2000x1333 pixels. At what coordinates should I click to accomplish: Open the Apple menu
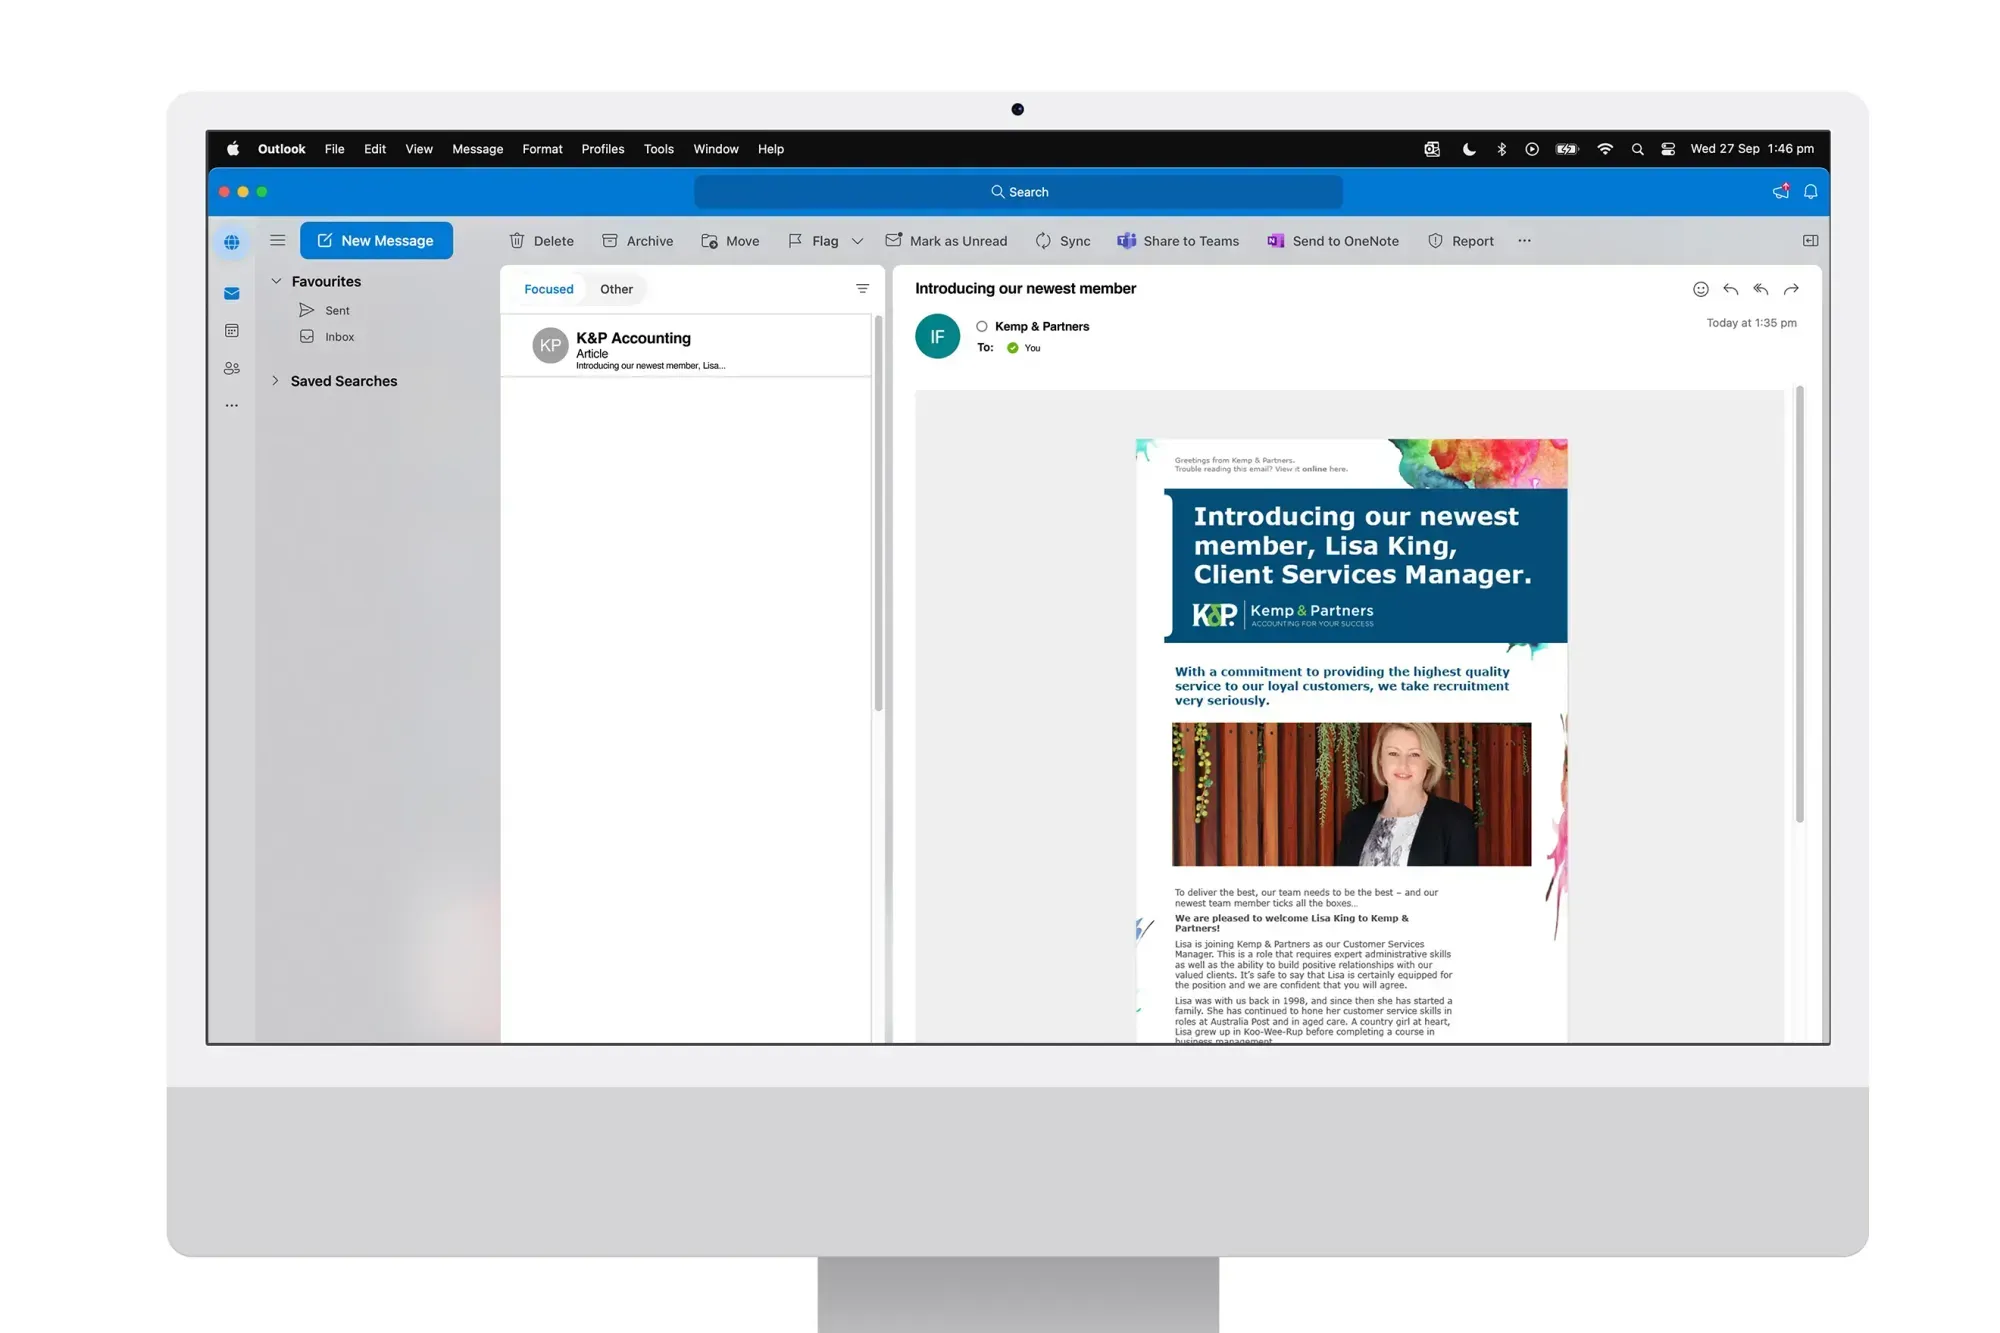[233, 149]
